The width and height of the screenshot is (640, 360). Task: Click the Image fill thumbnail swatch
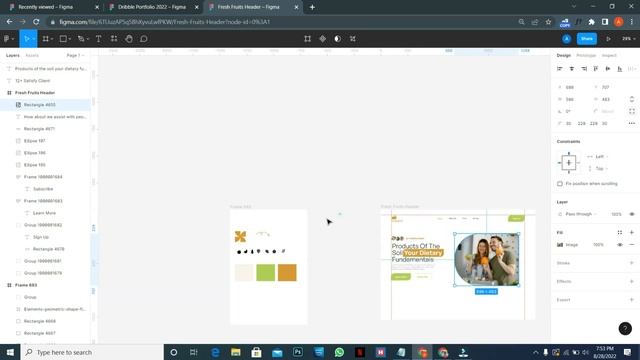pyautogui.click(x=560, y=244)
